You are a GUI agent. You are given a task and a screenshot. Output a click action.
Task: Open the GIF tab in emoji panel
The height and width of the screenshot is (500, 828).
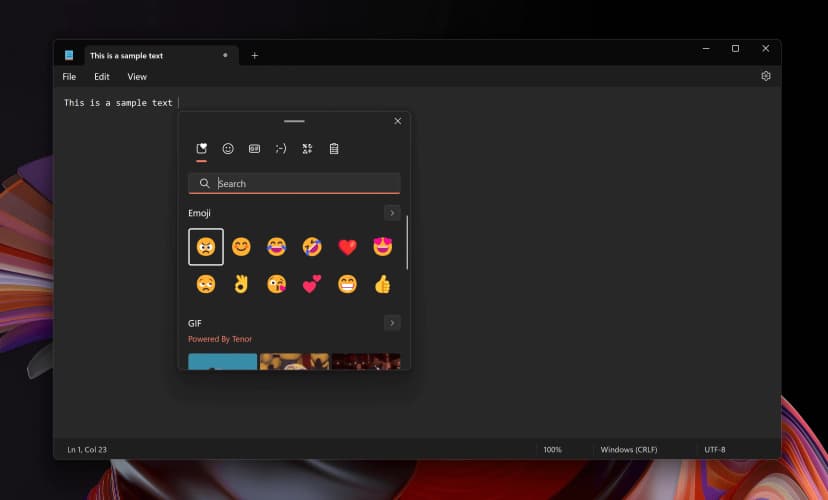pyautogui.click(x=254, y=148)
